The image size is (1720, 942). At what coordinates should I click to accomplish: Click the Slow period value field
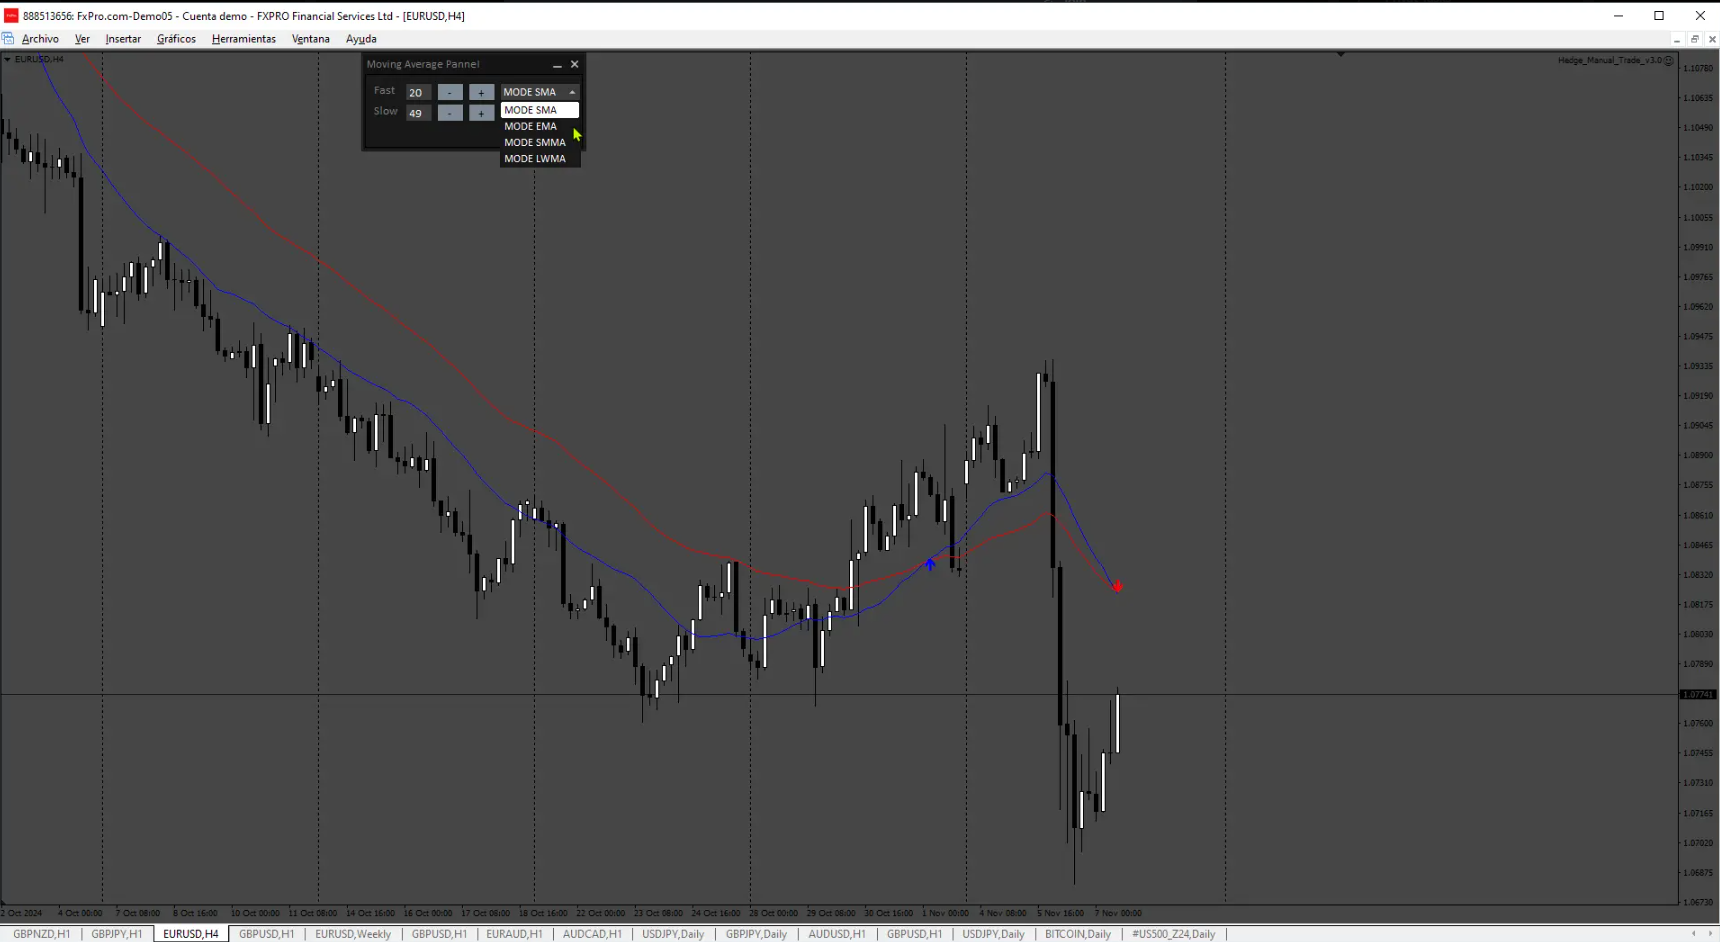coord(419,113)
